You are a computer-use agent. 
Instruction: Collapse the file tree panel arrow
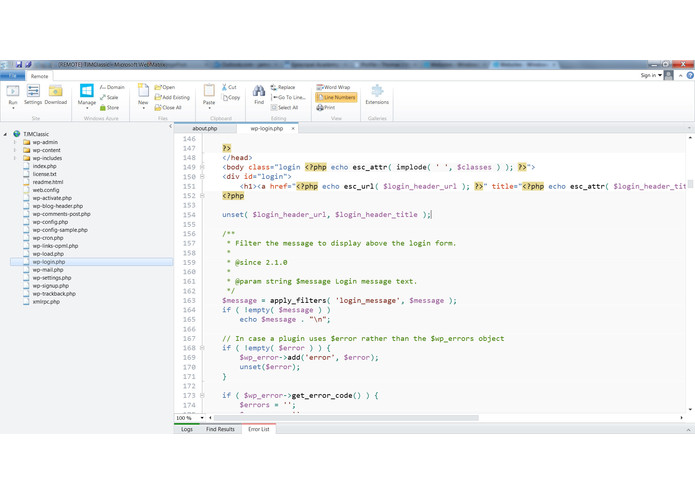170,126
